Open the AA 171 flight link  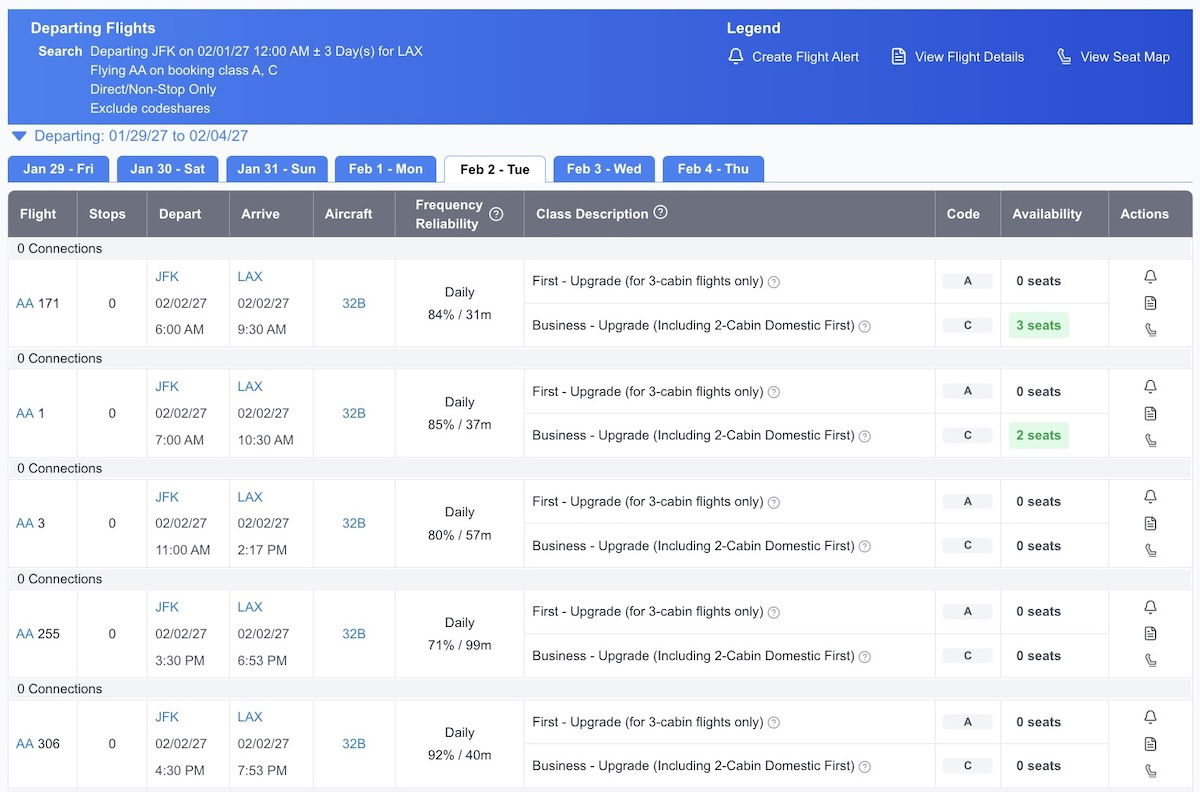click(x=25, y=303)
